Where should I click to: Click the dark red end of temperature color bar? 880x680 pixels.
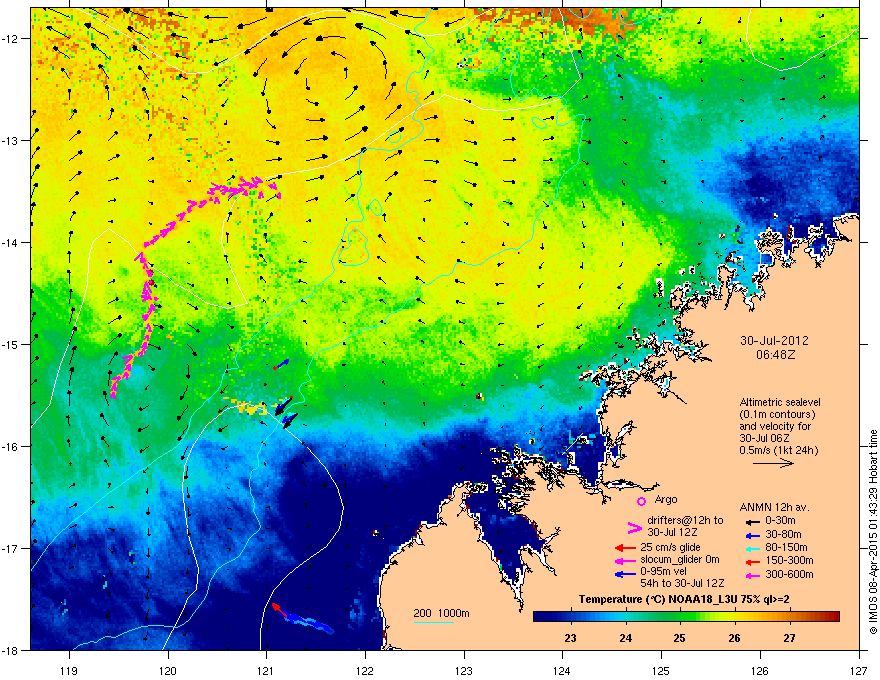(x=833, y=617)
